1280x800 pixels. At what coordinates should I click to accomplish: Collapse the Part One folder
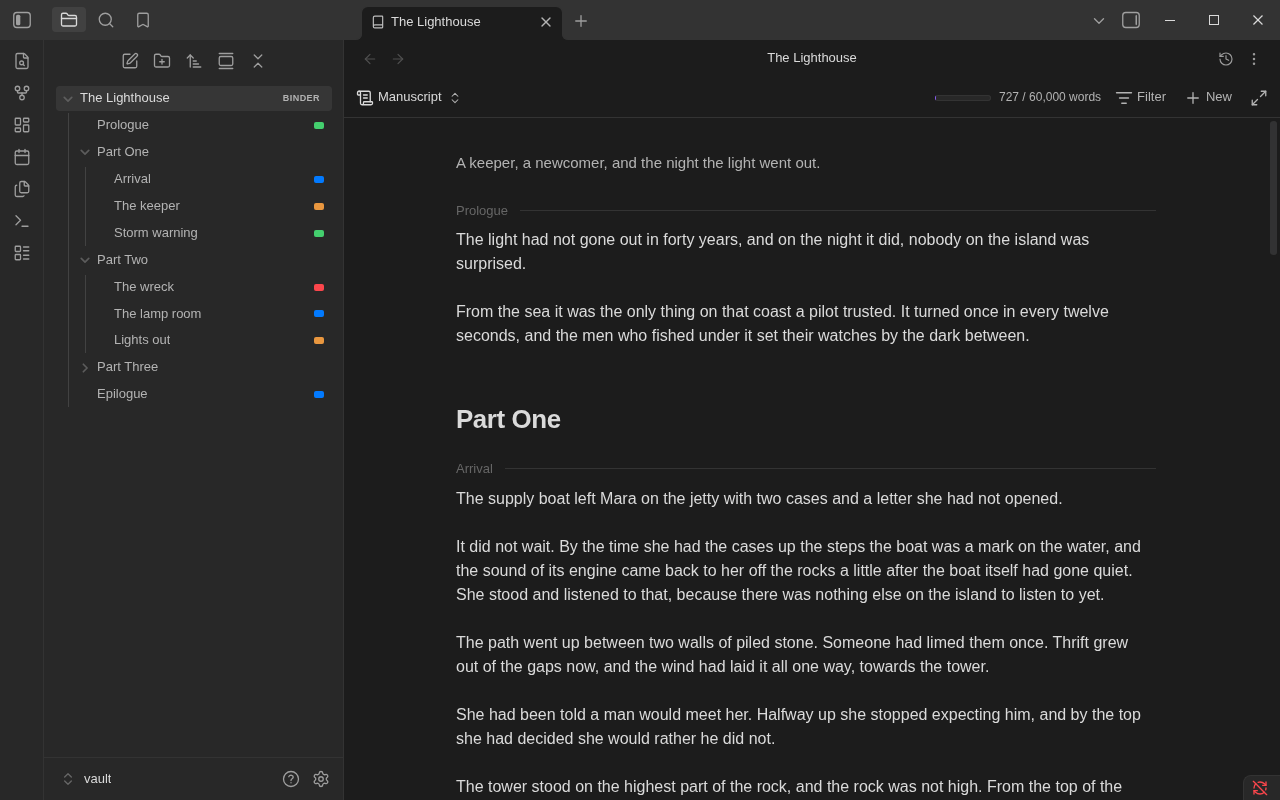[85, 152]
